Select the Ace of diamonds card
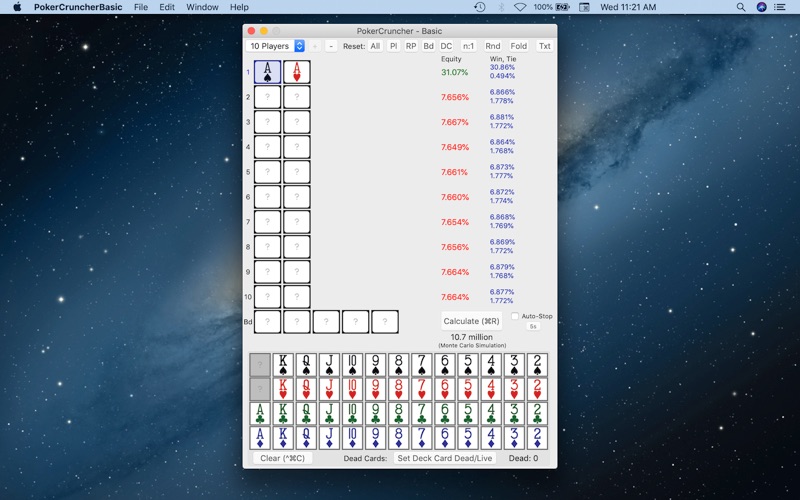The height and width of the screenshot is (500, 800). pos(260,438)
